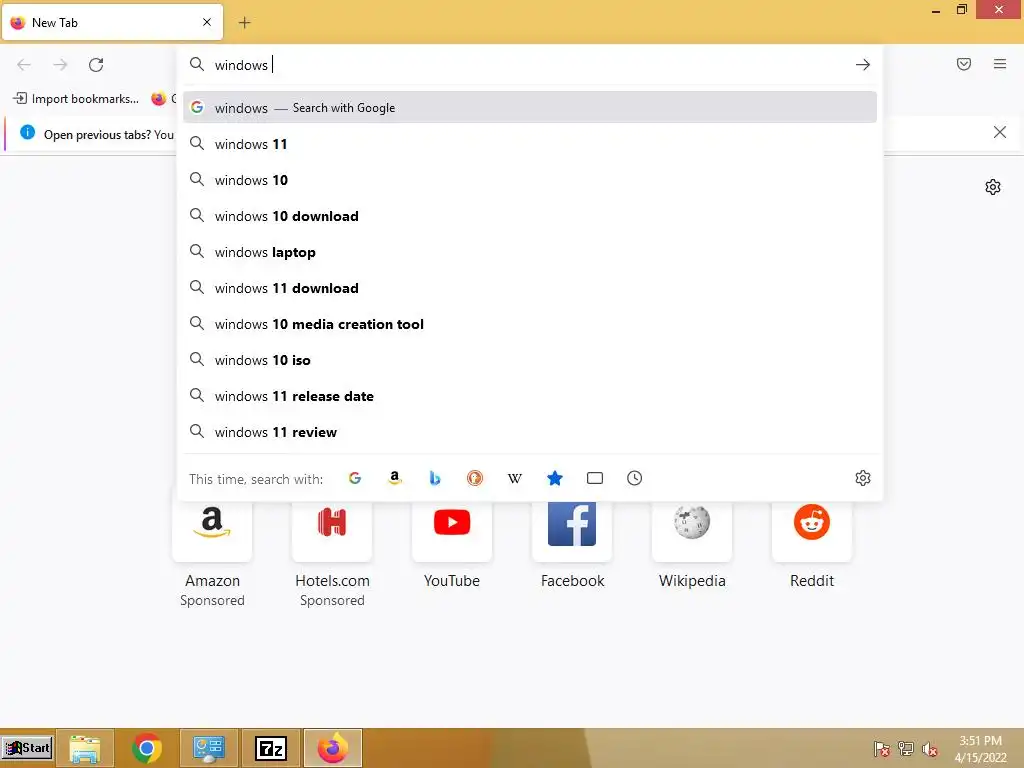Viewport: 1024px width, 768px height.
Task: Click the Windows Start button
Action: pyautogui.click(x=27, y=748)
